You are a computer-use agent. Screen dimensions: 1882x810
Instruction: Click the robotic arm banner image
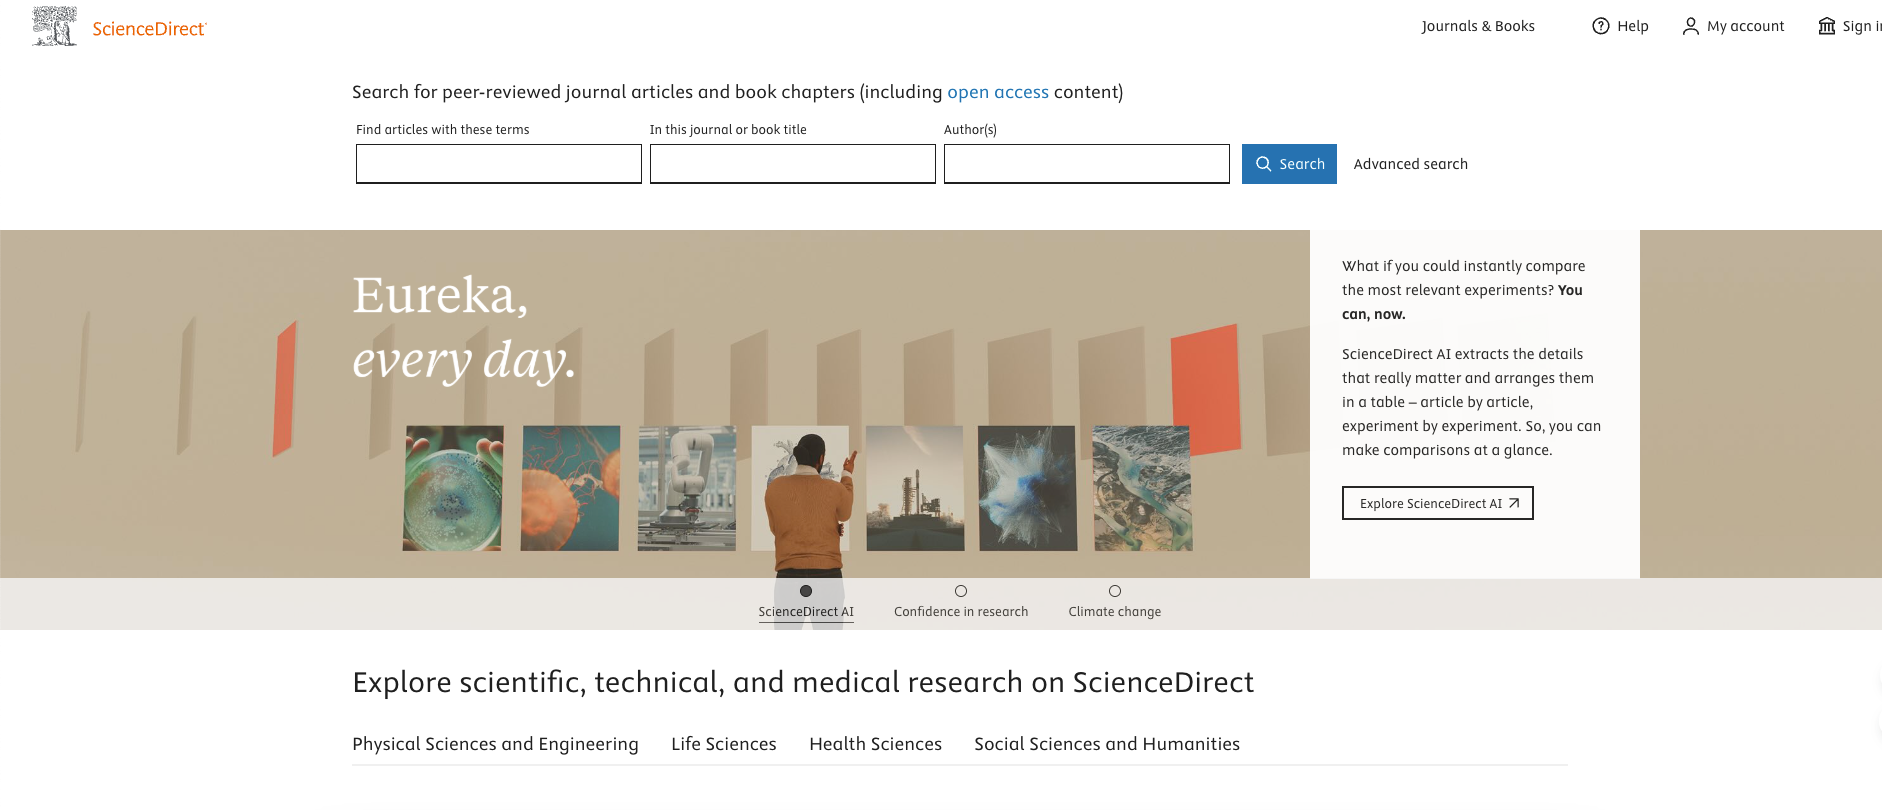pyautogui.click(x=687, y=488)
